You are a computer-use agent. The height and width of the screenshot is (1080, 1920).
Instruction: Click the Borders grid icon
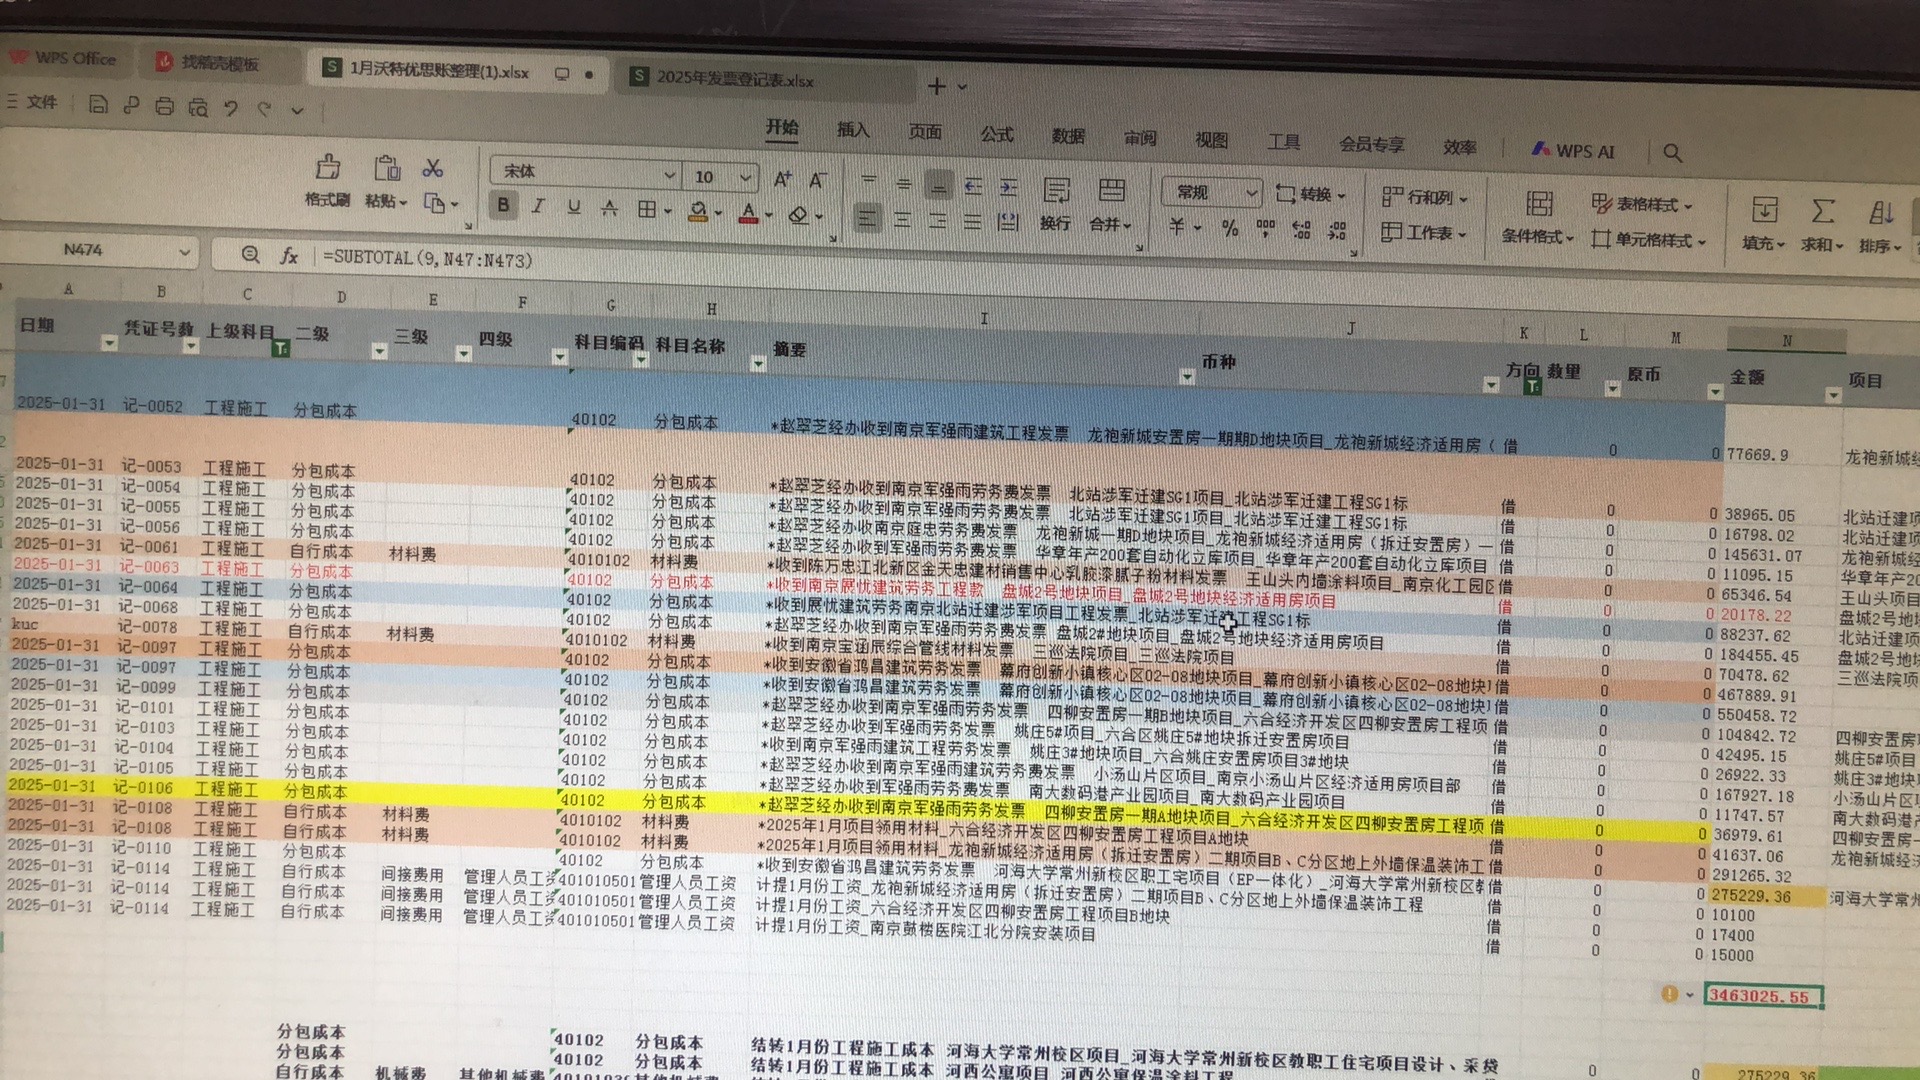pyautogui.click(x=647, y=209)
